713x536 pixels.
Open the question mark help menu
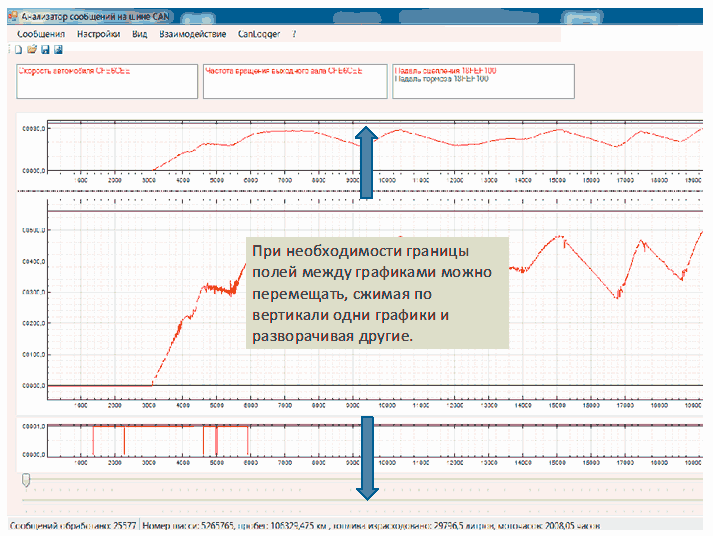[294, 33]
